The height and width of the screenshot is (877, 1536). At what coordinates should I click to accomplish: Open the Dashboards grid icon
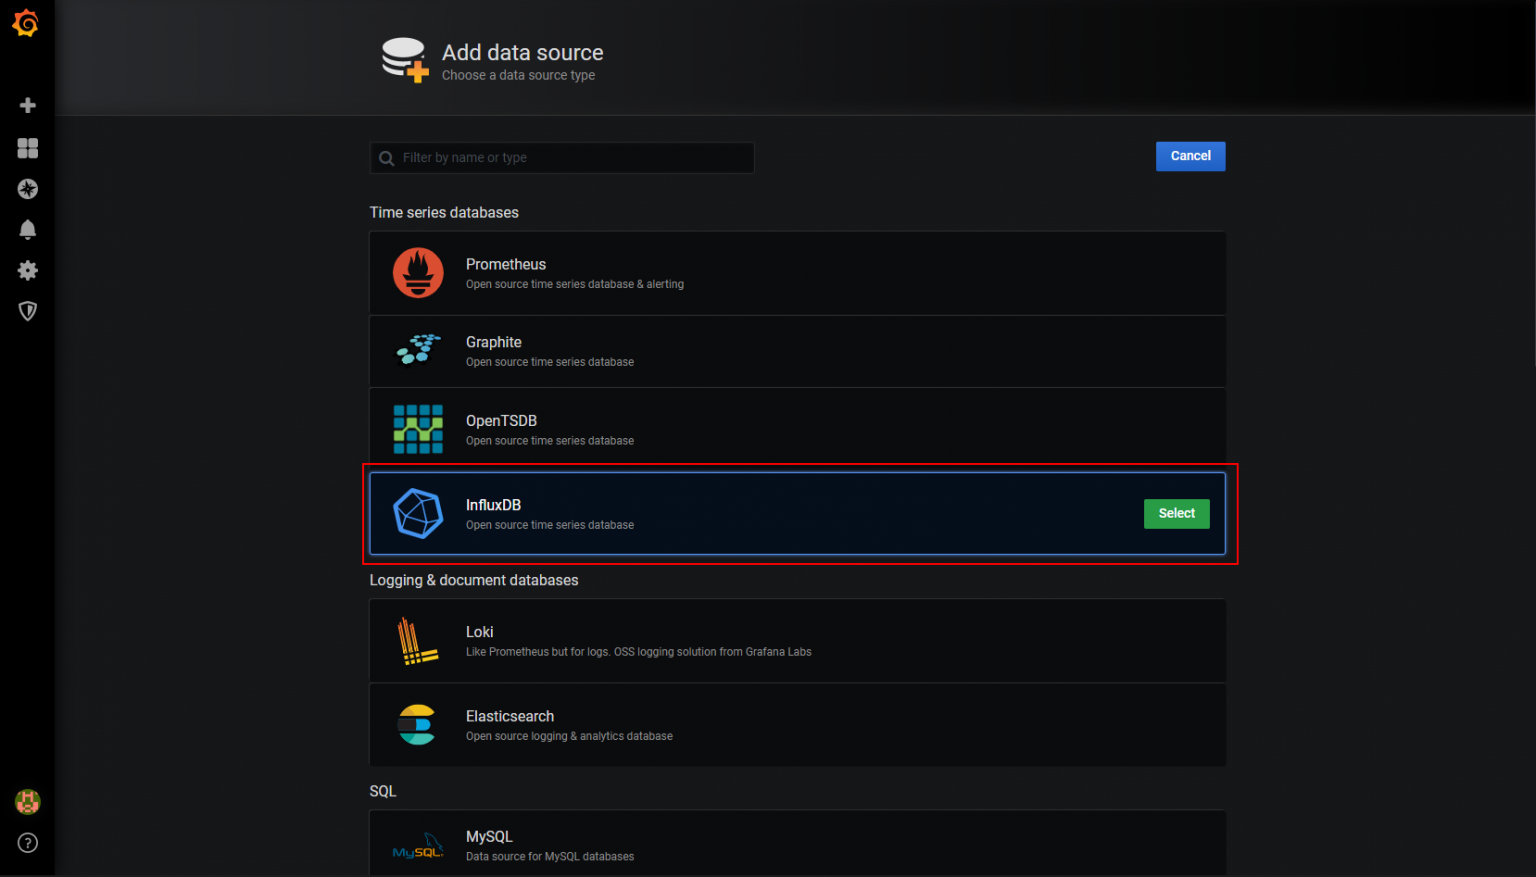point(28,148)
